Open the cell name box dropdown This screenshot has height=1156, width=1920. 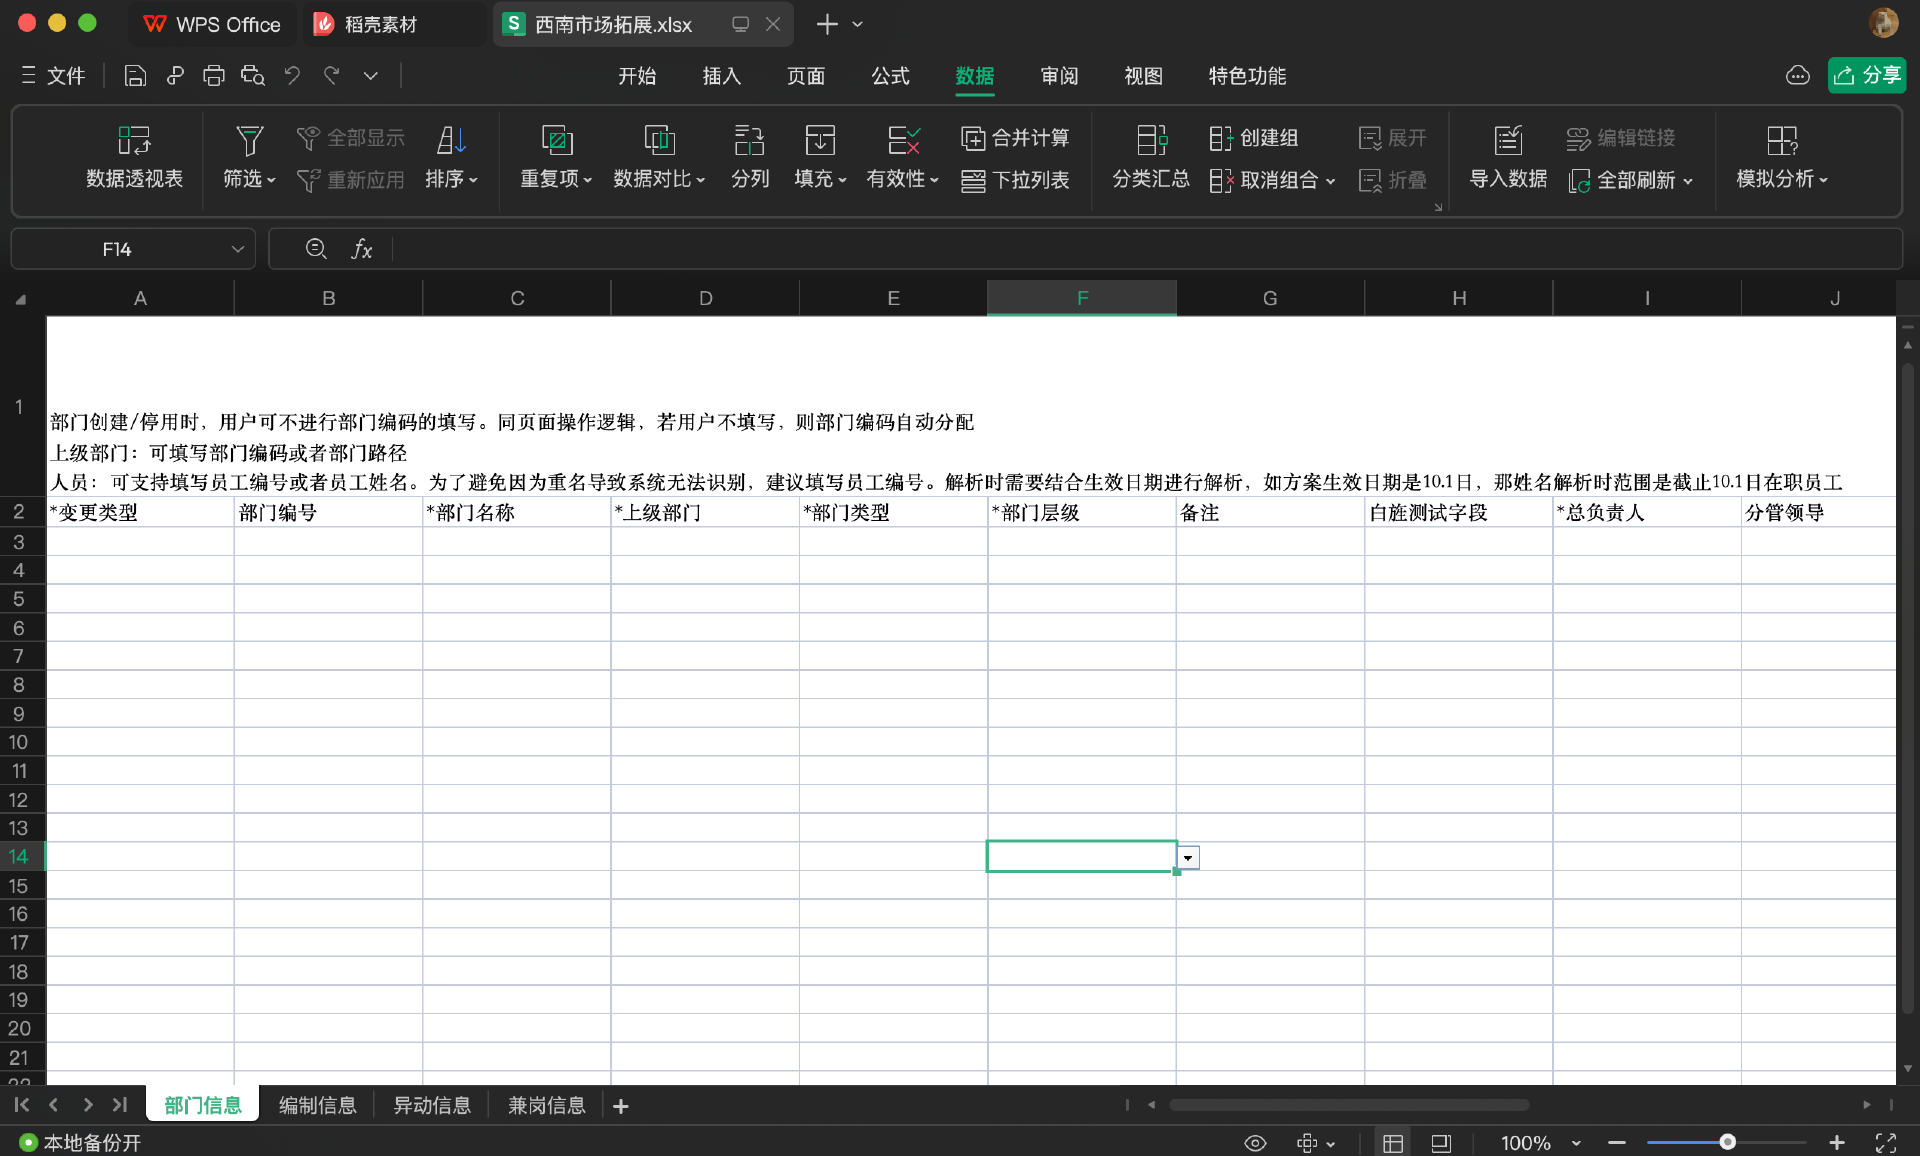(x=237, y=249)
